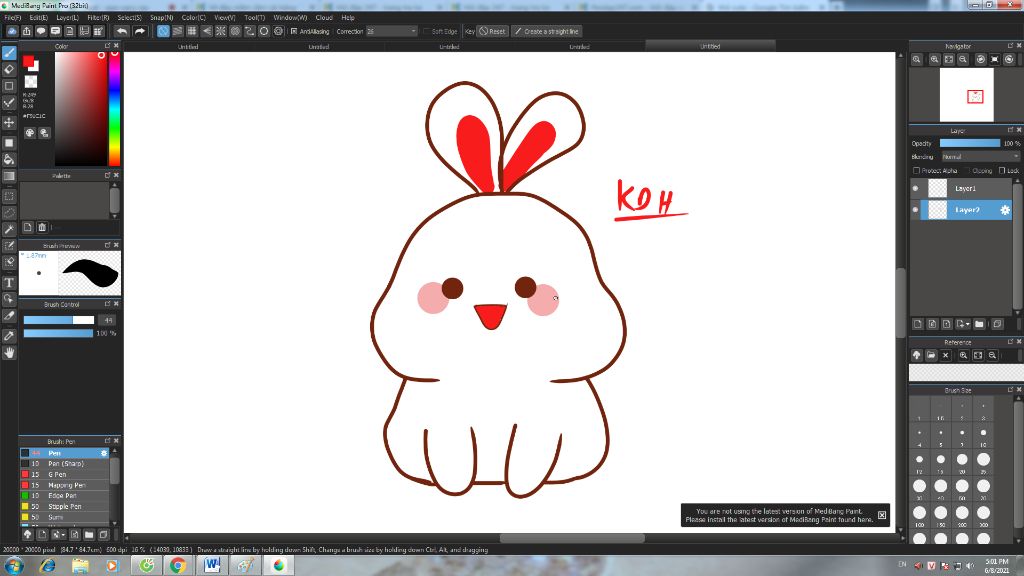Click Create a straight line button
Screen dimensions: 1024x576
tap(547, 31)
